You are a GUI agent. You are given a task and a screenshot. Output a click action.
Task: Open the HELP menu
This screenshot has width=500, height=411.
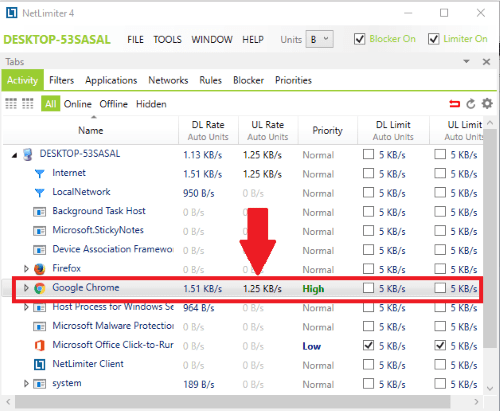tap(253, 40)
